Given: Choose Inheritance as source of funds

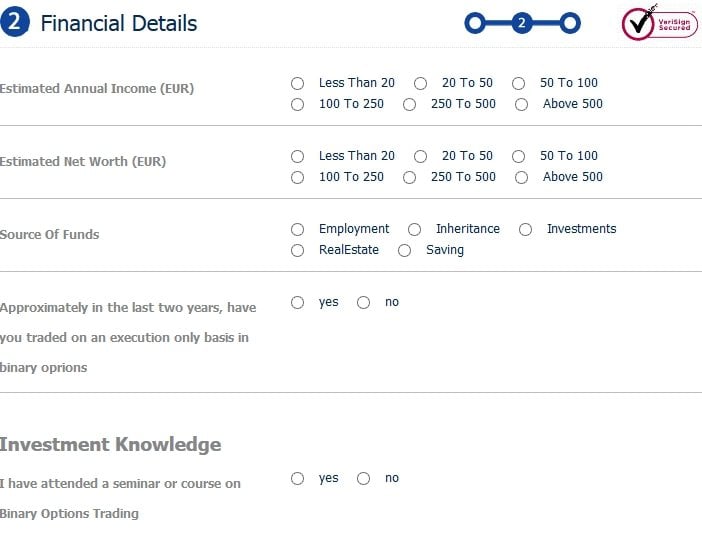Looking at the screenshot, I should [415, 229].
